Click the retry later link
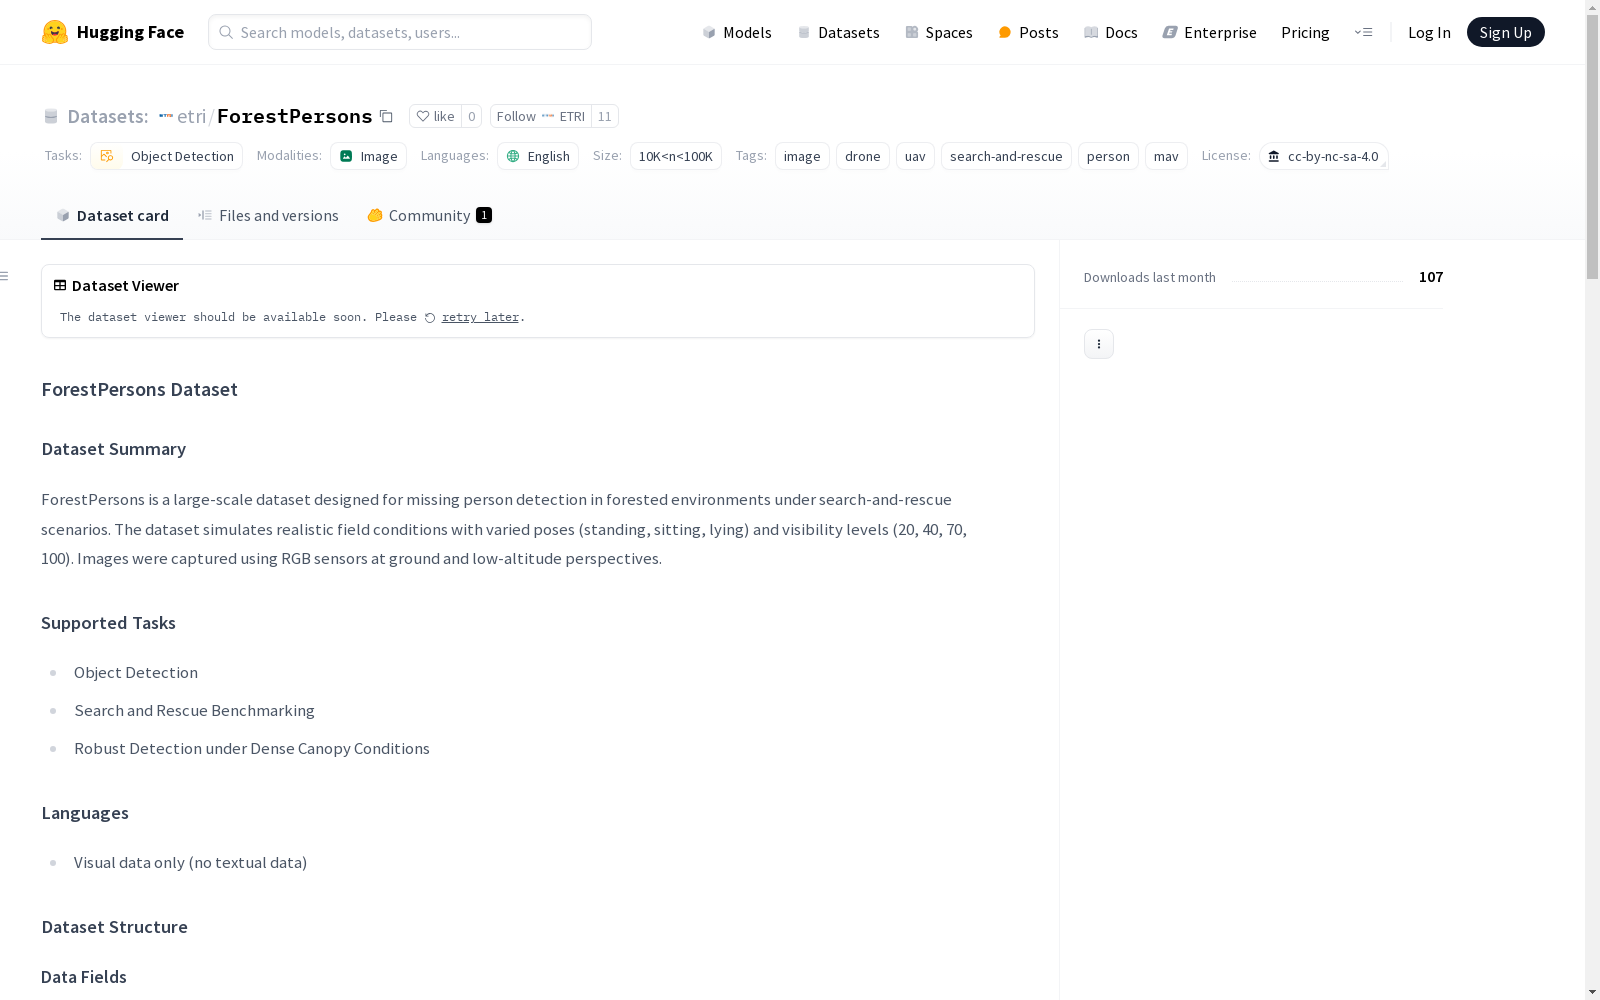Screen dimensions: 1600x1000 pos(480,317)
